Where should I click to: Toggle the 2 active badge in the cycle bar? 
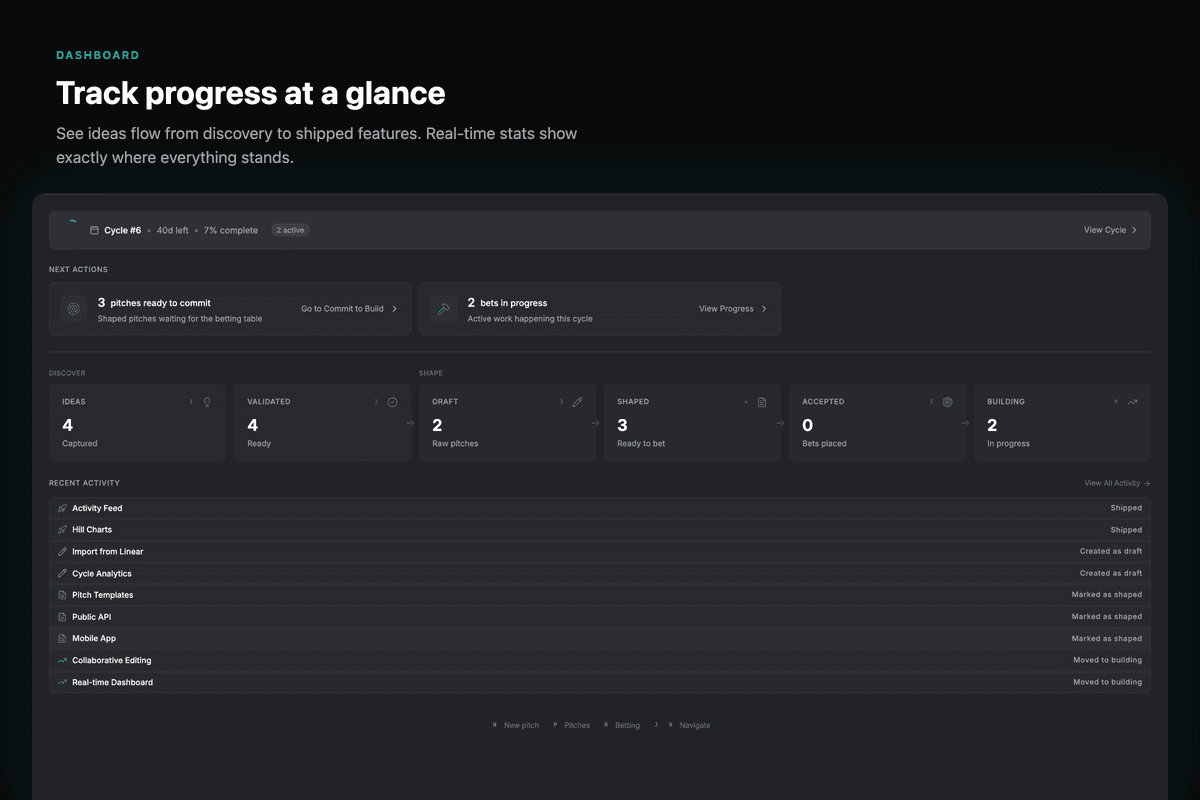point(289,229)
